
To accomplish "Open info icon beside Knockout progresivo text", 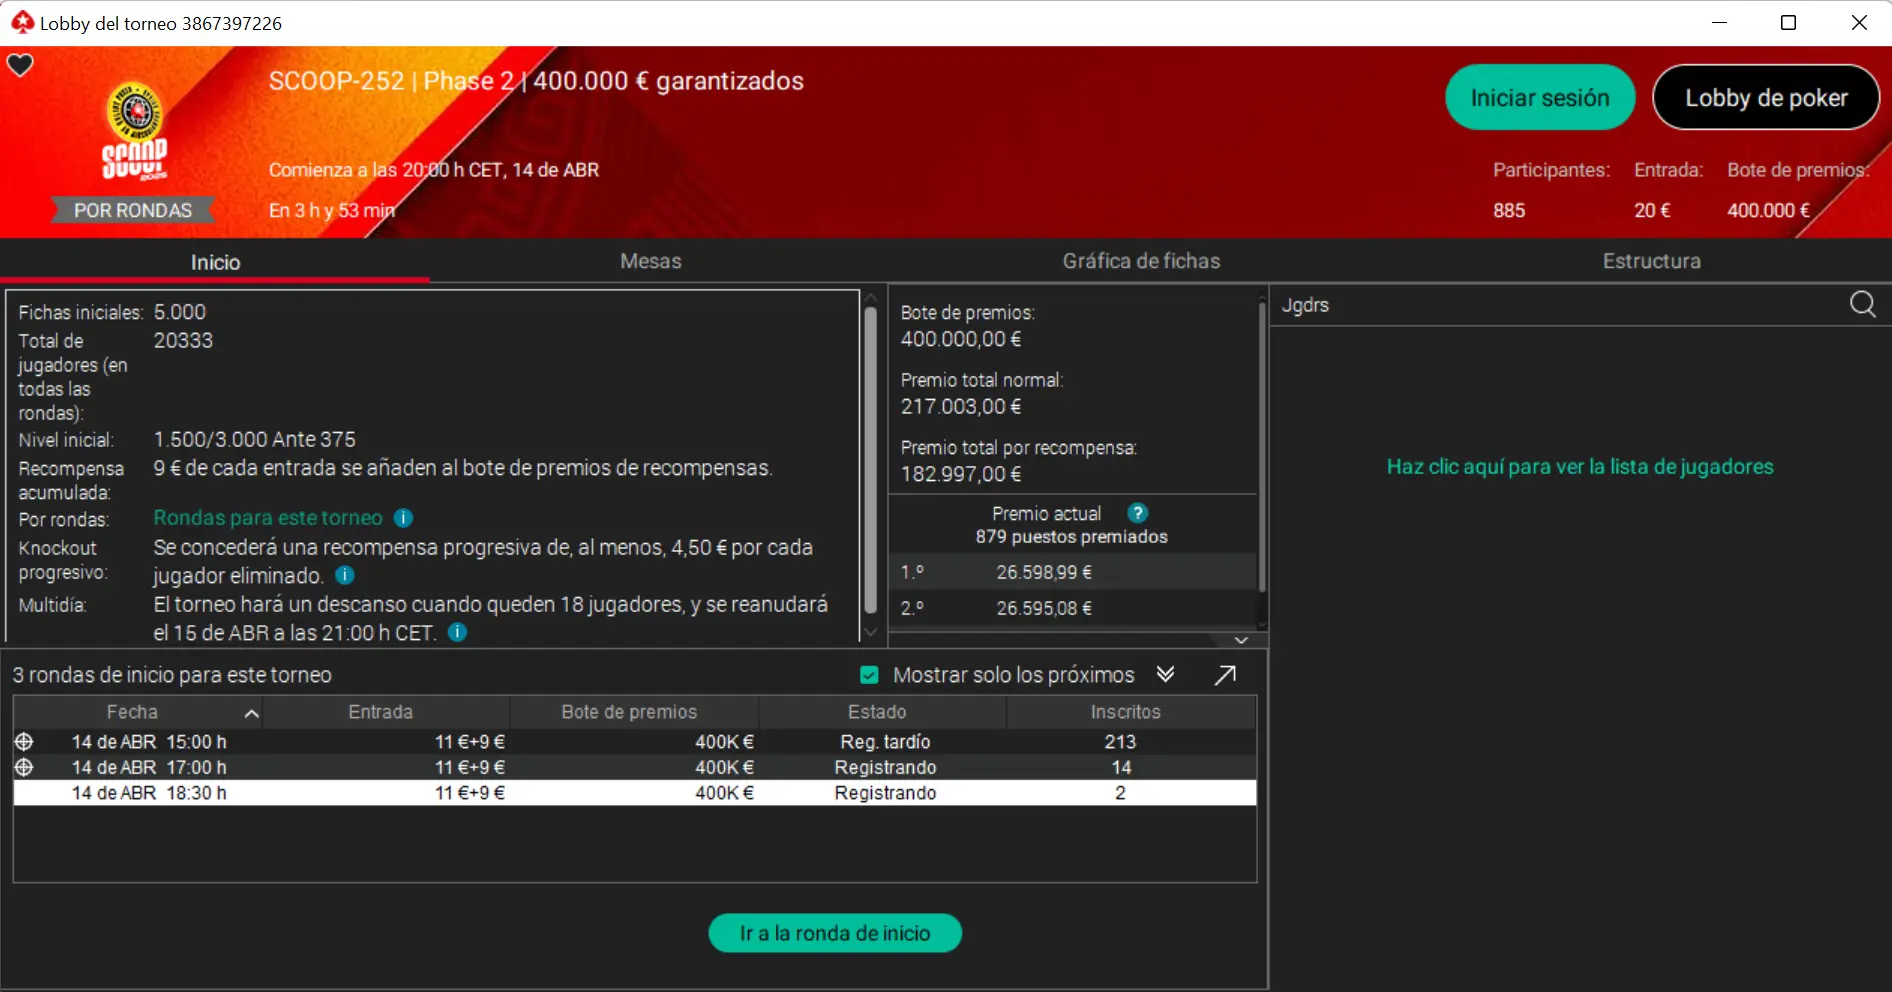I will 345,575.
